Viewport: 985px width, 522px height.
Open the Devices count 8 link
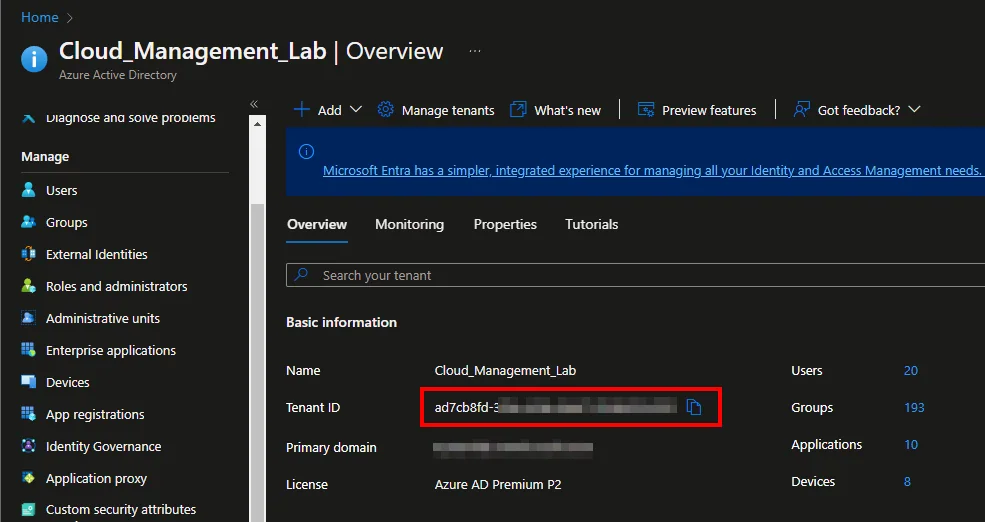[x=907, y=482]
